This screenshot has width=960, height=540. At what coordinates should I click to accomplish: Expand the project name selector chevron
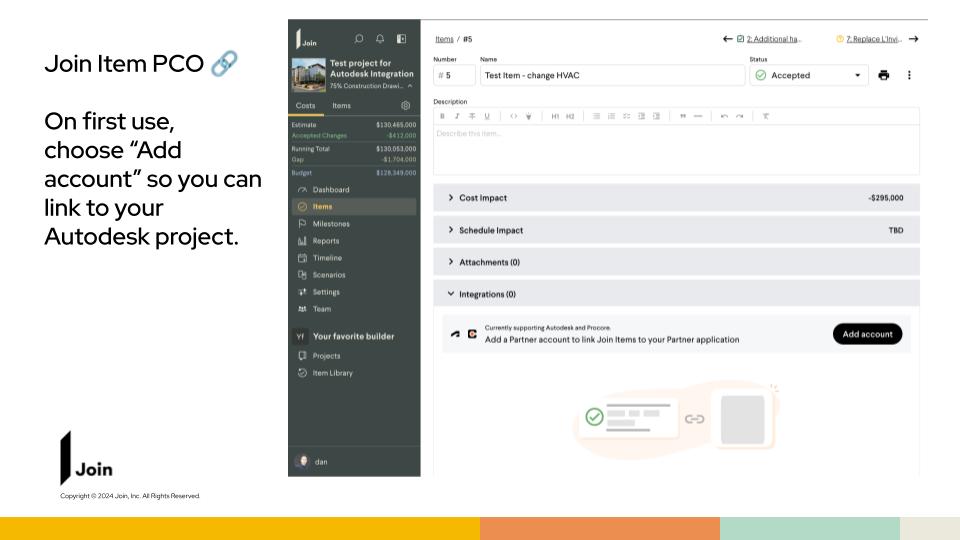[410, 86]
